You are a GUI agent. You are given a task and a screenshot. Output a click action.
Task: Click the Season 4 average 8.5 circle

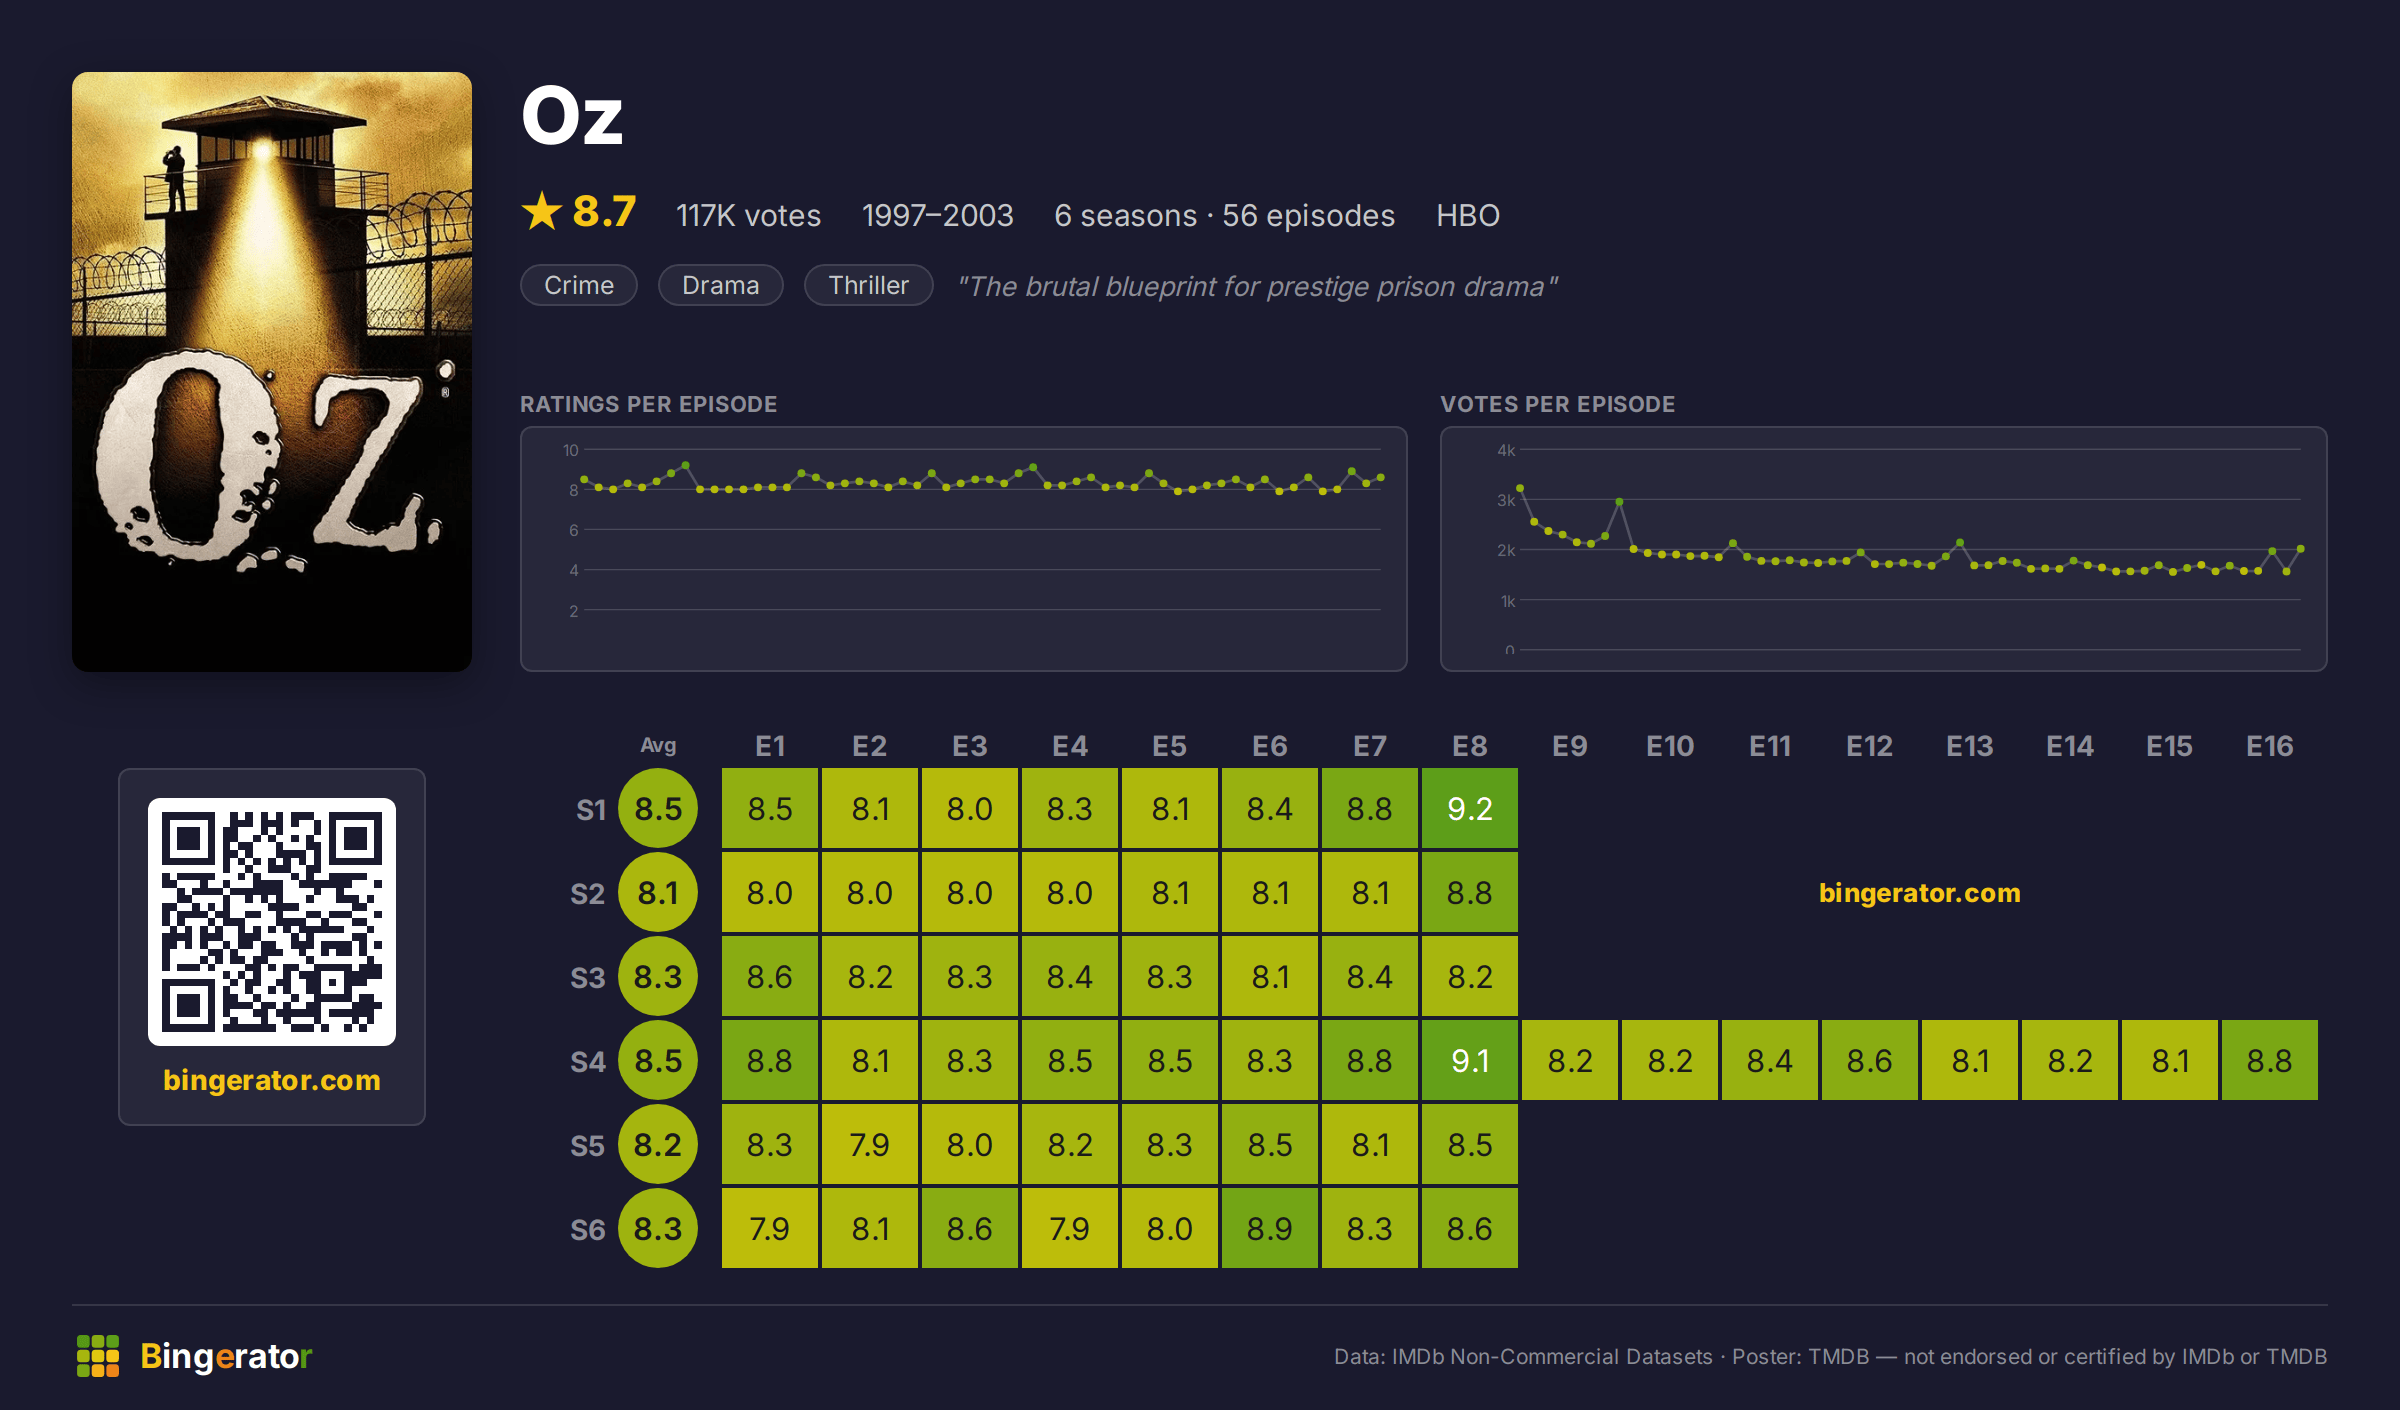(x=658, y=1060)
